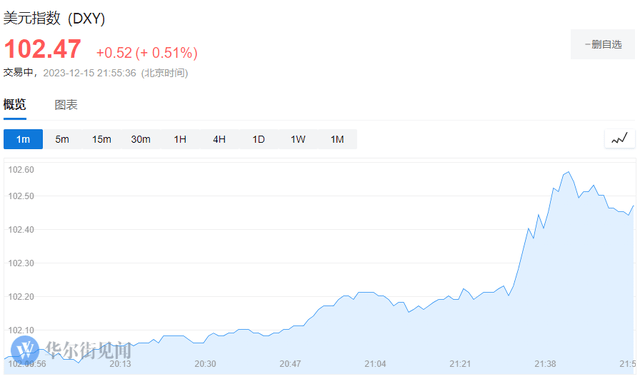Click the 20:30 time axis label
Viewport: 640px width, 379px height.
[205, 363]
